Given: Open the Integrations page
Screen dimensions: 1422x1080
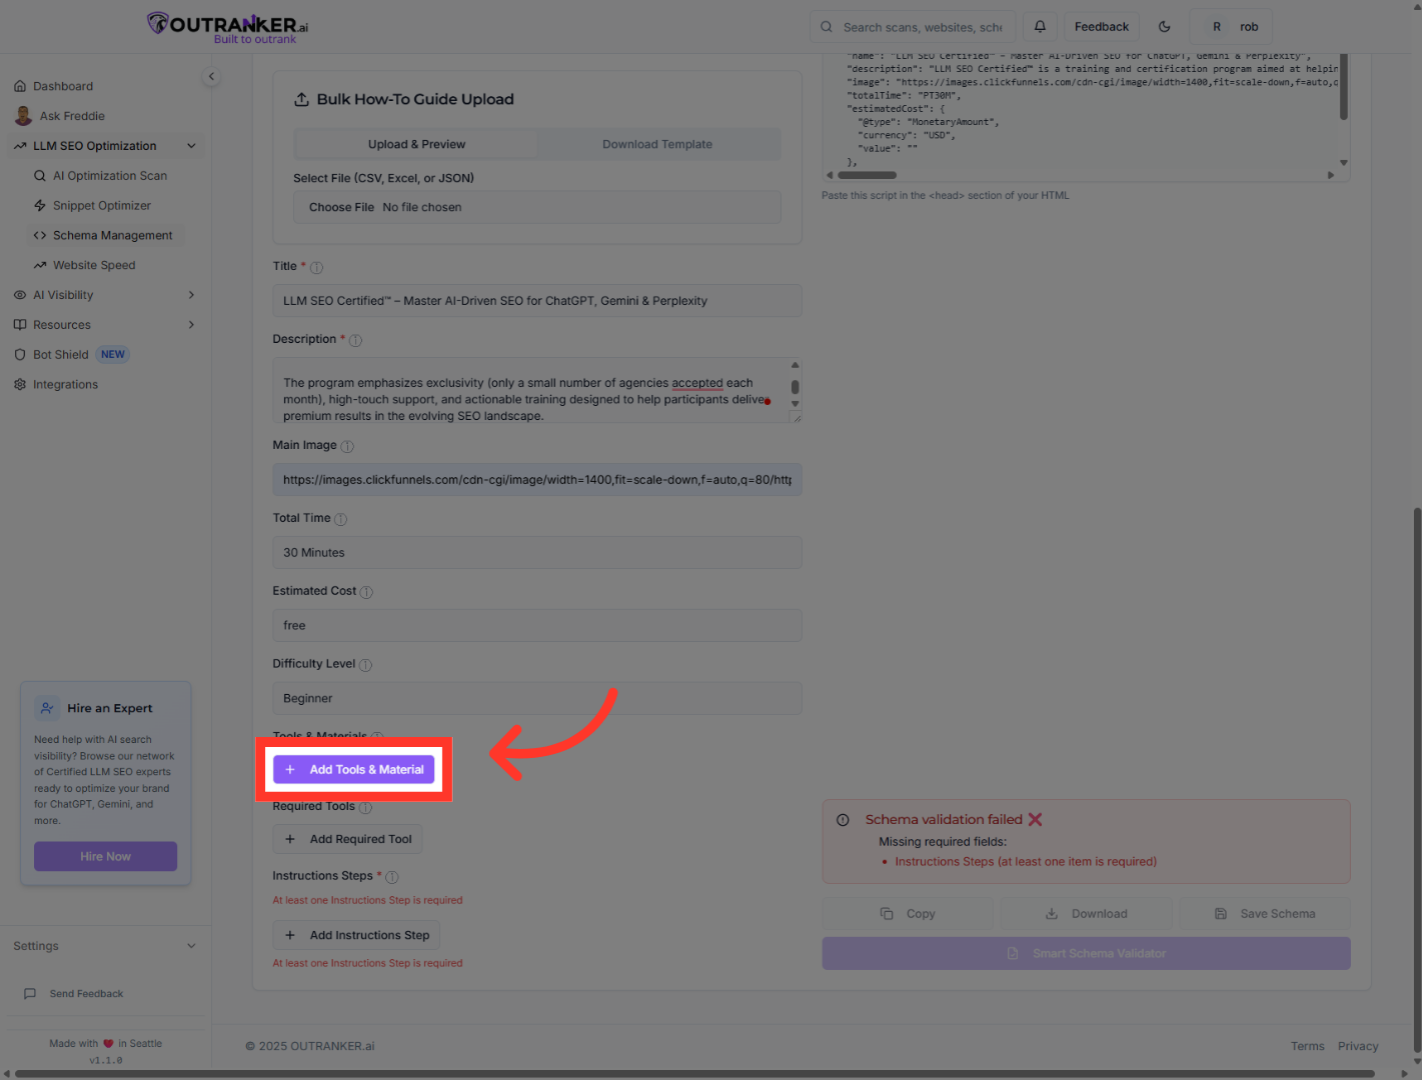Looking at the screenshot, I should (x=65, y=383).
